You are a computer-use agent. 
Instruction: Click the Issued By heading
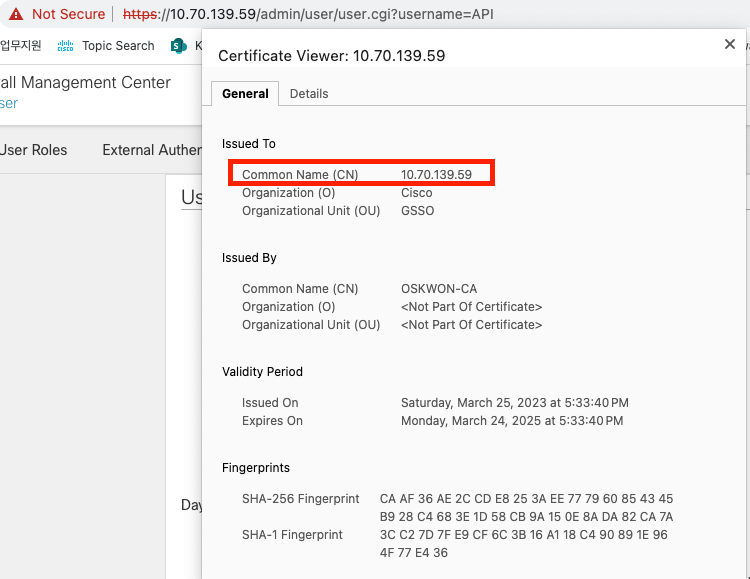point(249,258)
